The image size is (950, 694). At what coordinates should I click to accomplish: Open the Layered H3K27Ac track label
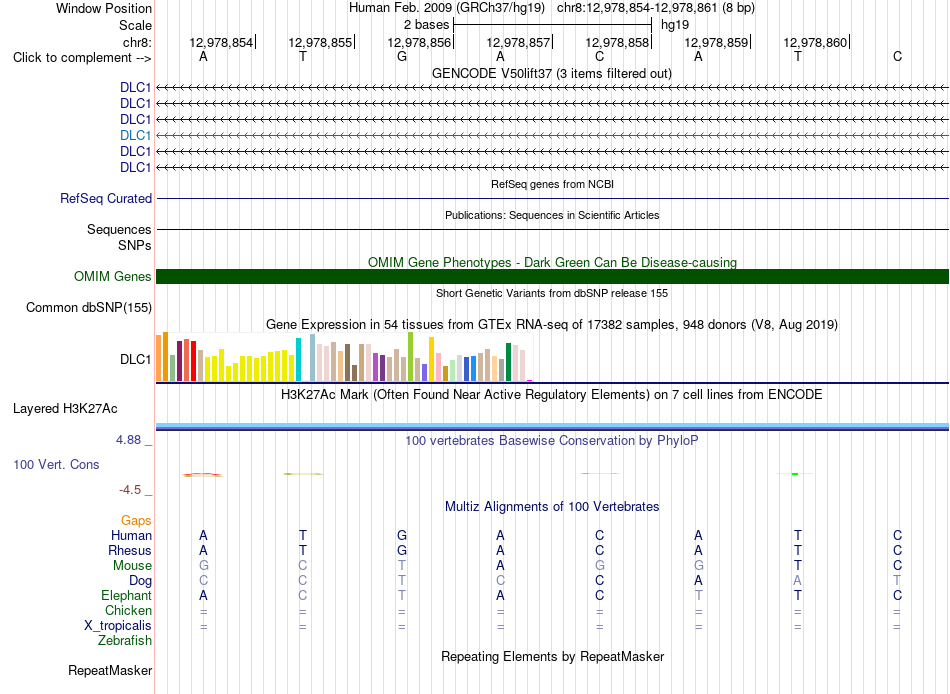coord(65,409)
